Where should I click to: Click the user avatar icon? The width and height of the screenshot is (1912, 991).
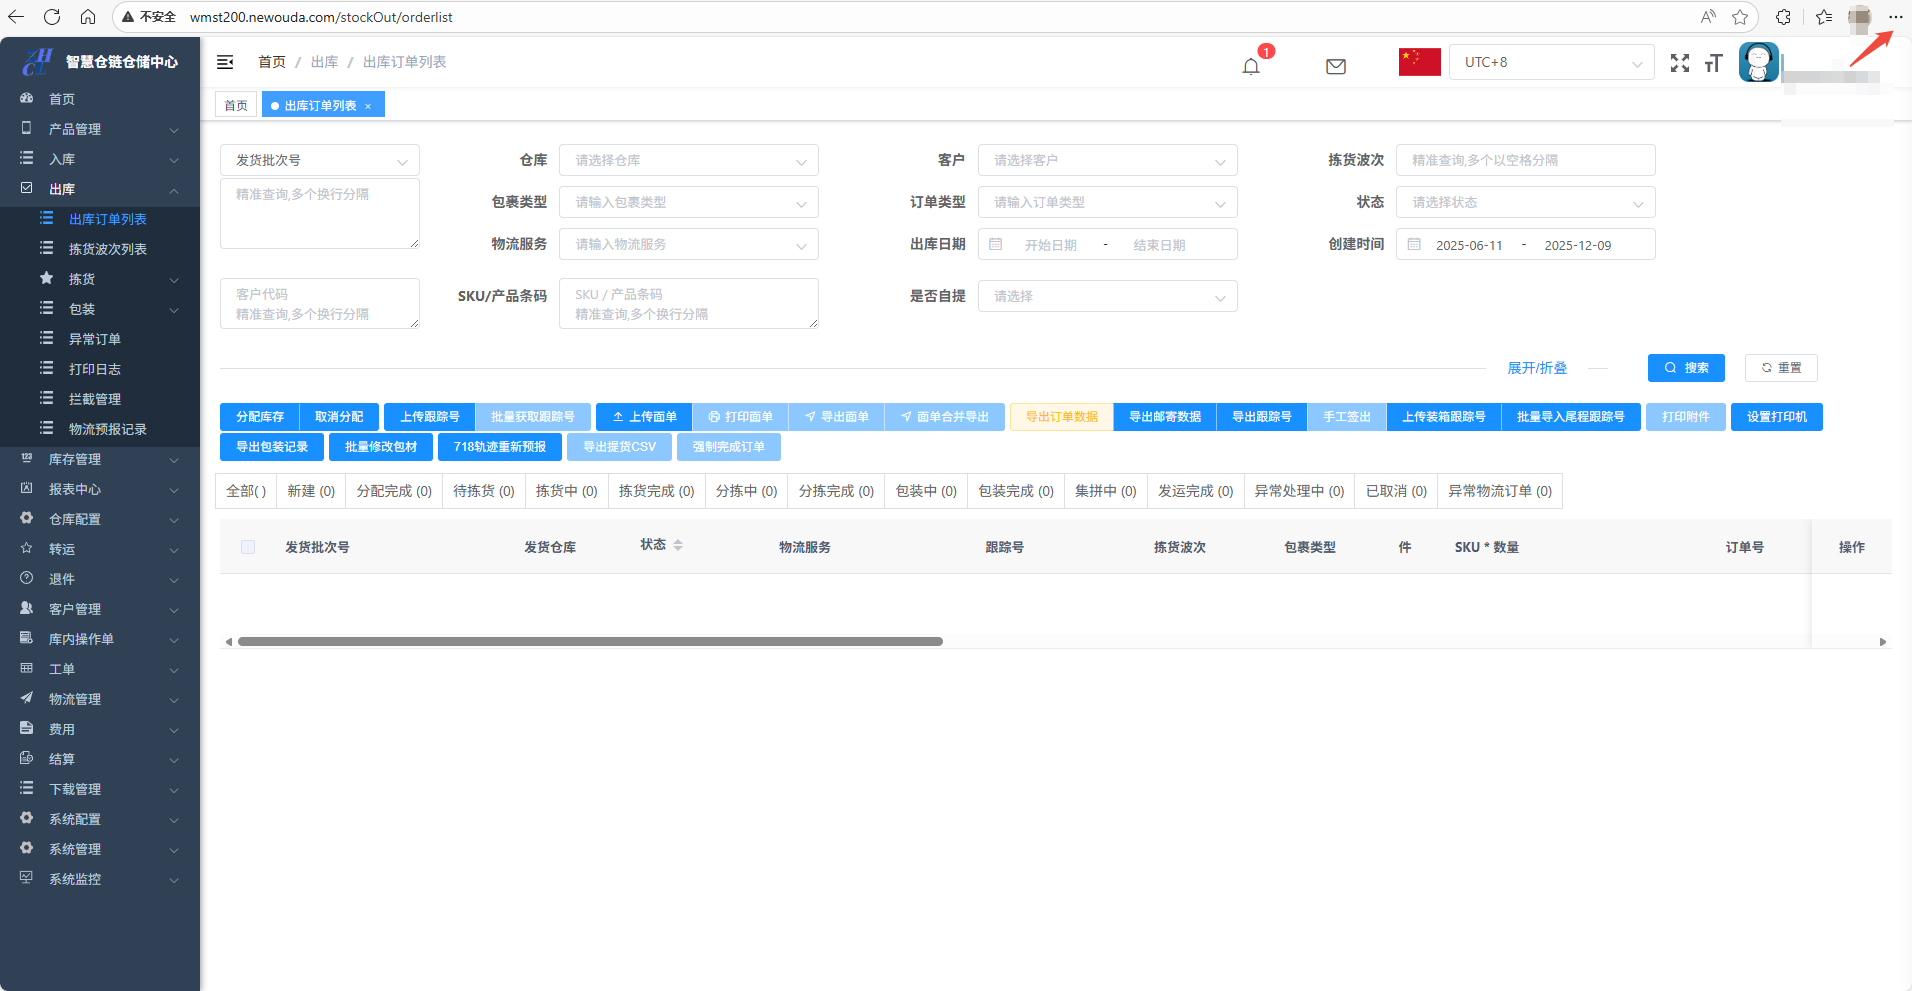1758,62
